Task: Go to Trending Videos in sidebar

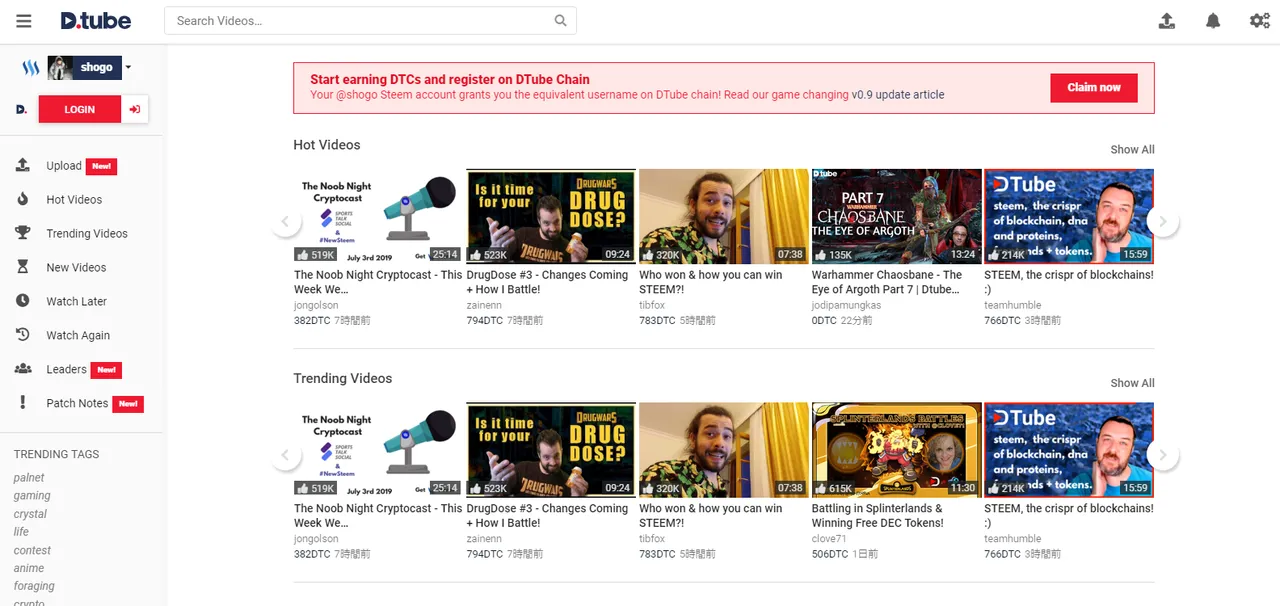Action: coord(87,234)
